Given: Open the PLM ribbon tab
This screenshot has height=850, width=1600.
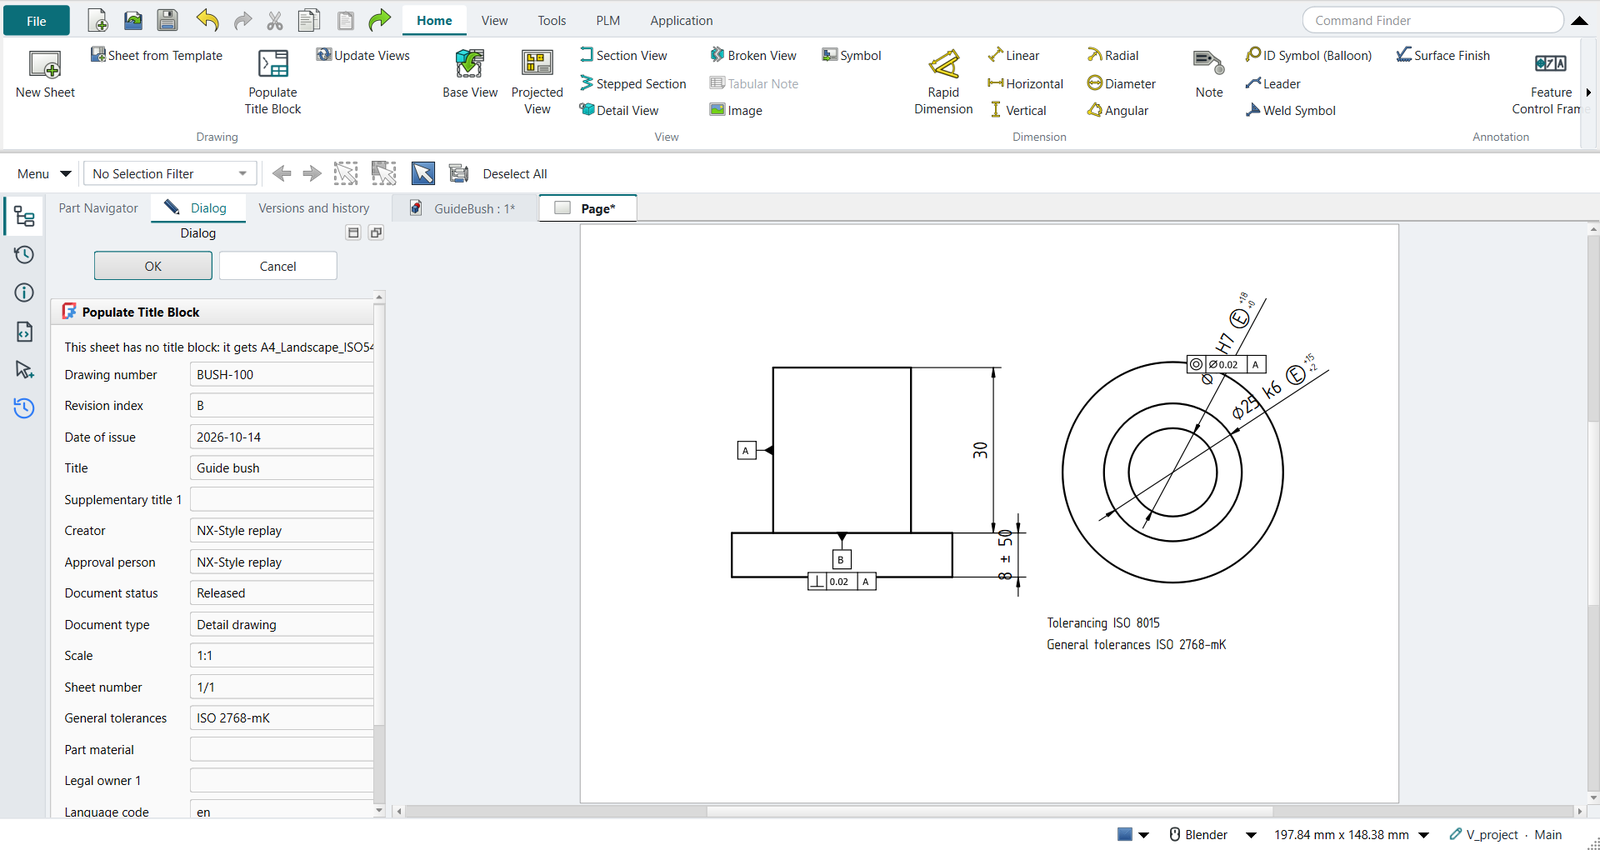Looking at the screenshot, I should click(608, 20).
